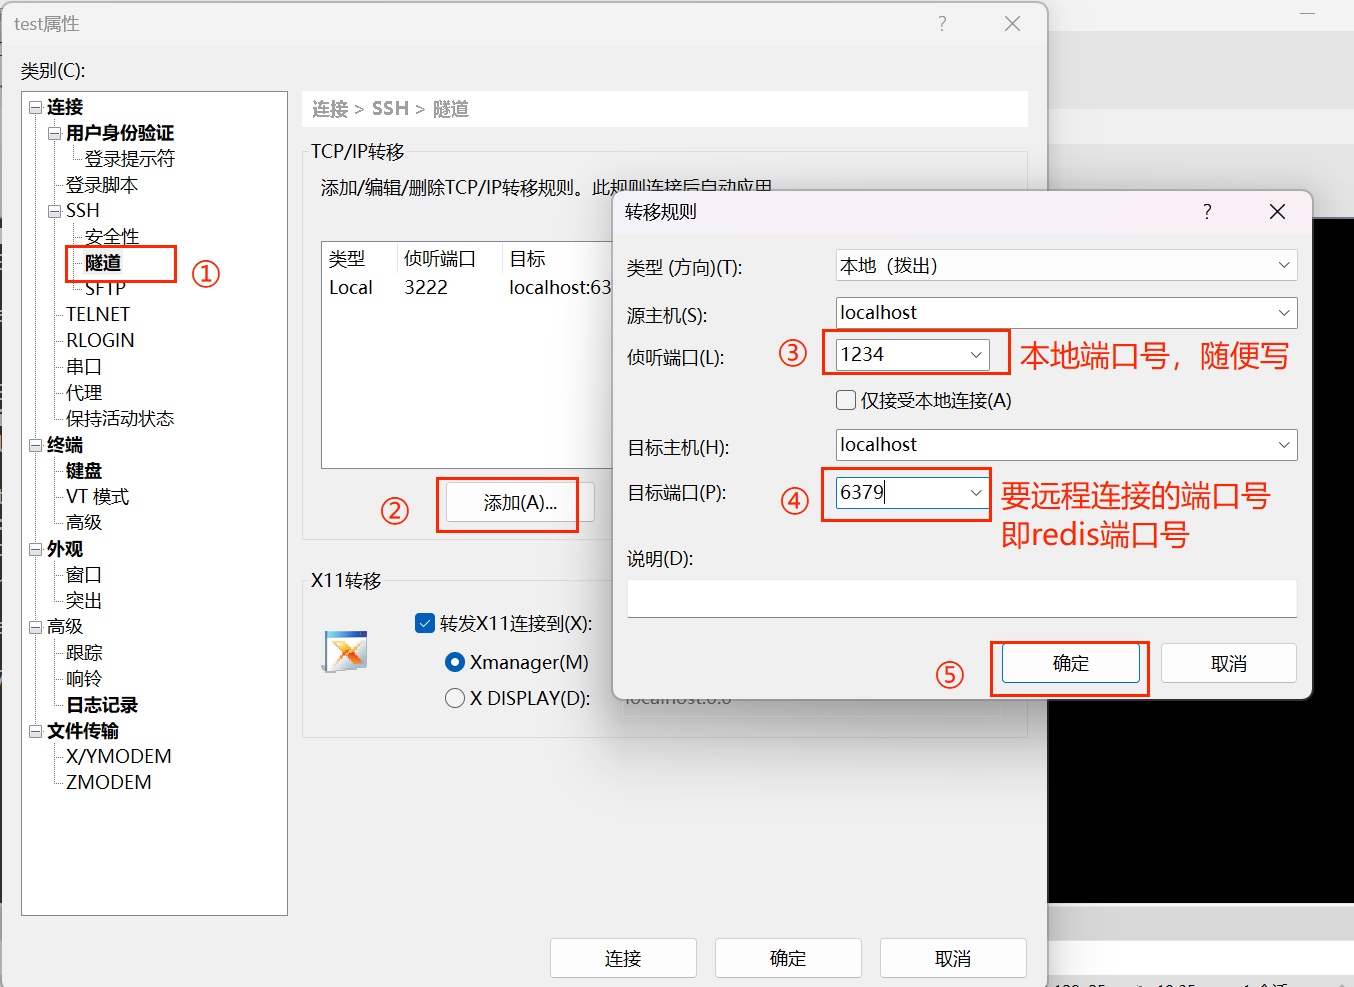This screenshot has width=1354, height=987.
Task: Click the help question mark in test属性 titlebar
Action: pyautogui.click(x=942, y=24)
